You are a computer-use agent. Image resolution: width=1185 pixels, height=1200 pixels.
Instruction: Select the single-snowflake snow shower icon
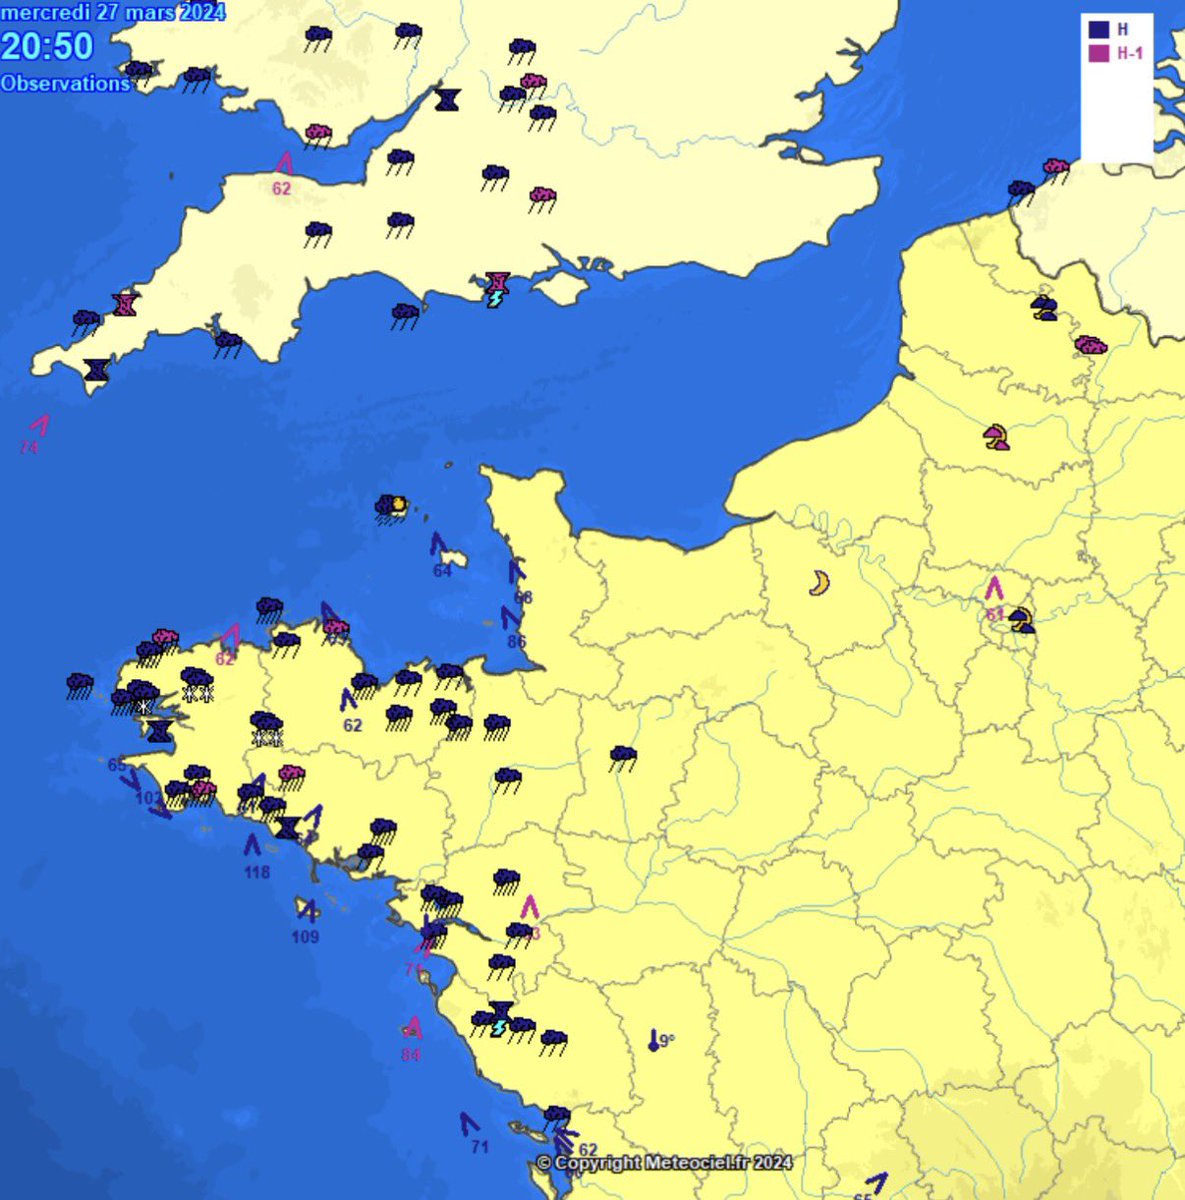[142, 697]
